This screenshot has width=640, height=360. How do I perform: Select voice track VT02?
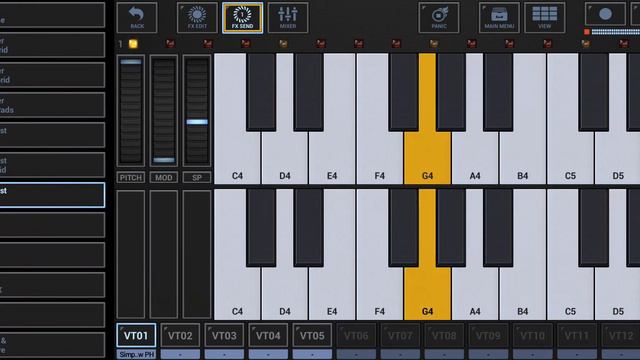coord(180,336)
